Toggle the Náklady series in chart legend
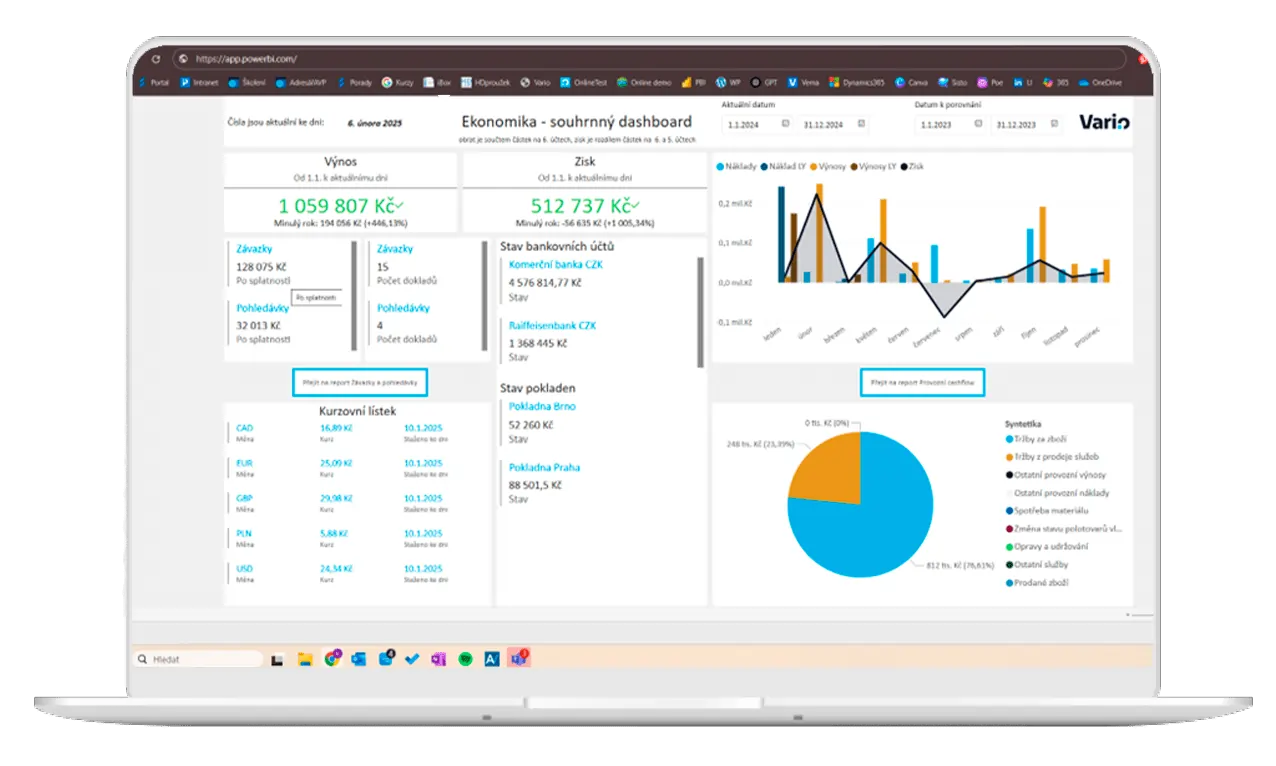This screenshot has height=766, width=1276. (x=737, y=166)
